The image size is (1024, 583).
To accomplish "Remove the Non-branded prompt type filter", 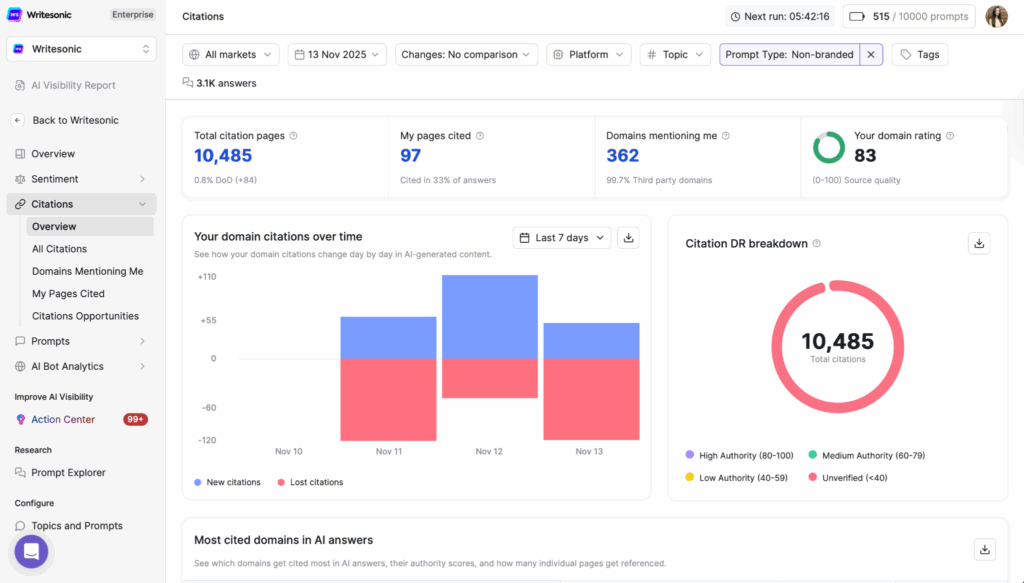I will pyautogui.click(x=871, y=54).
